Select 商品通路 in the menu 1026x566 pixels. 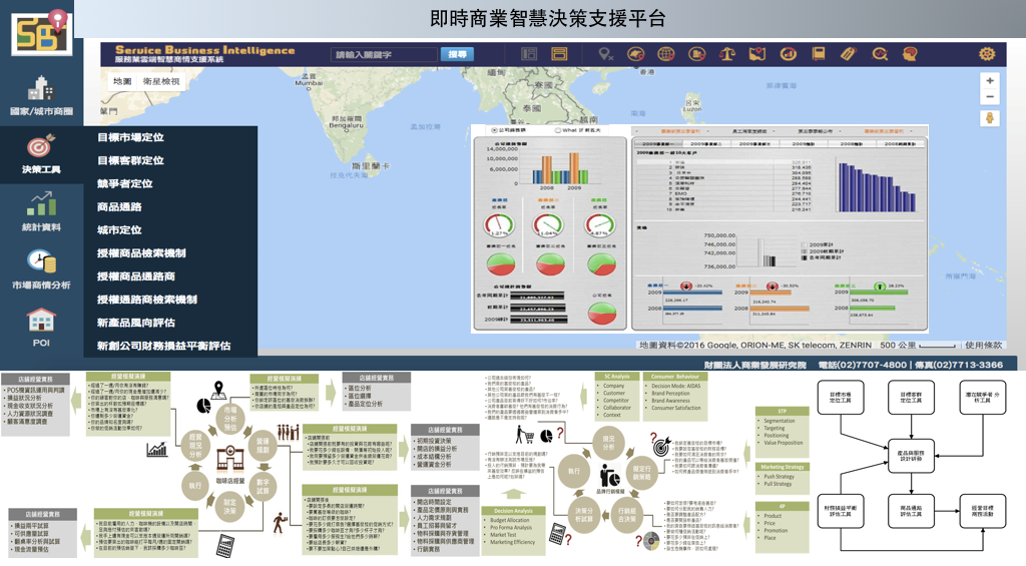pos(119,207)
